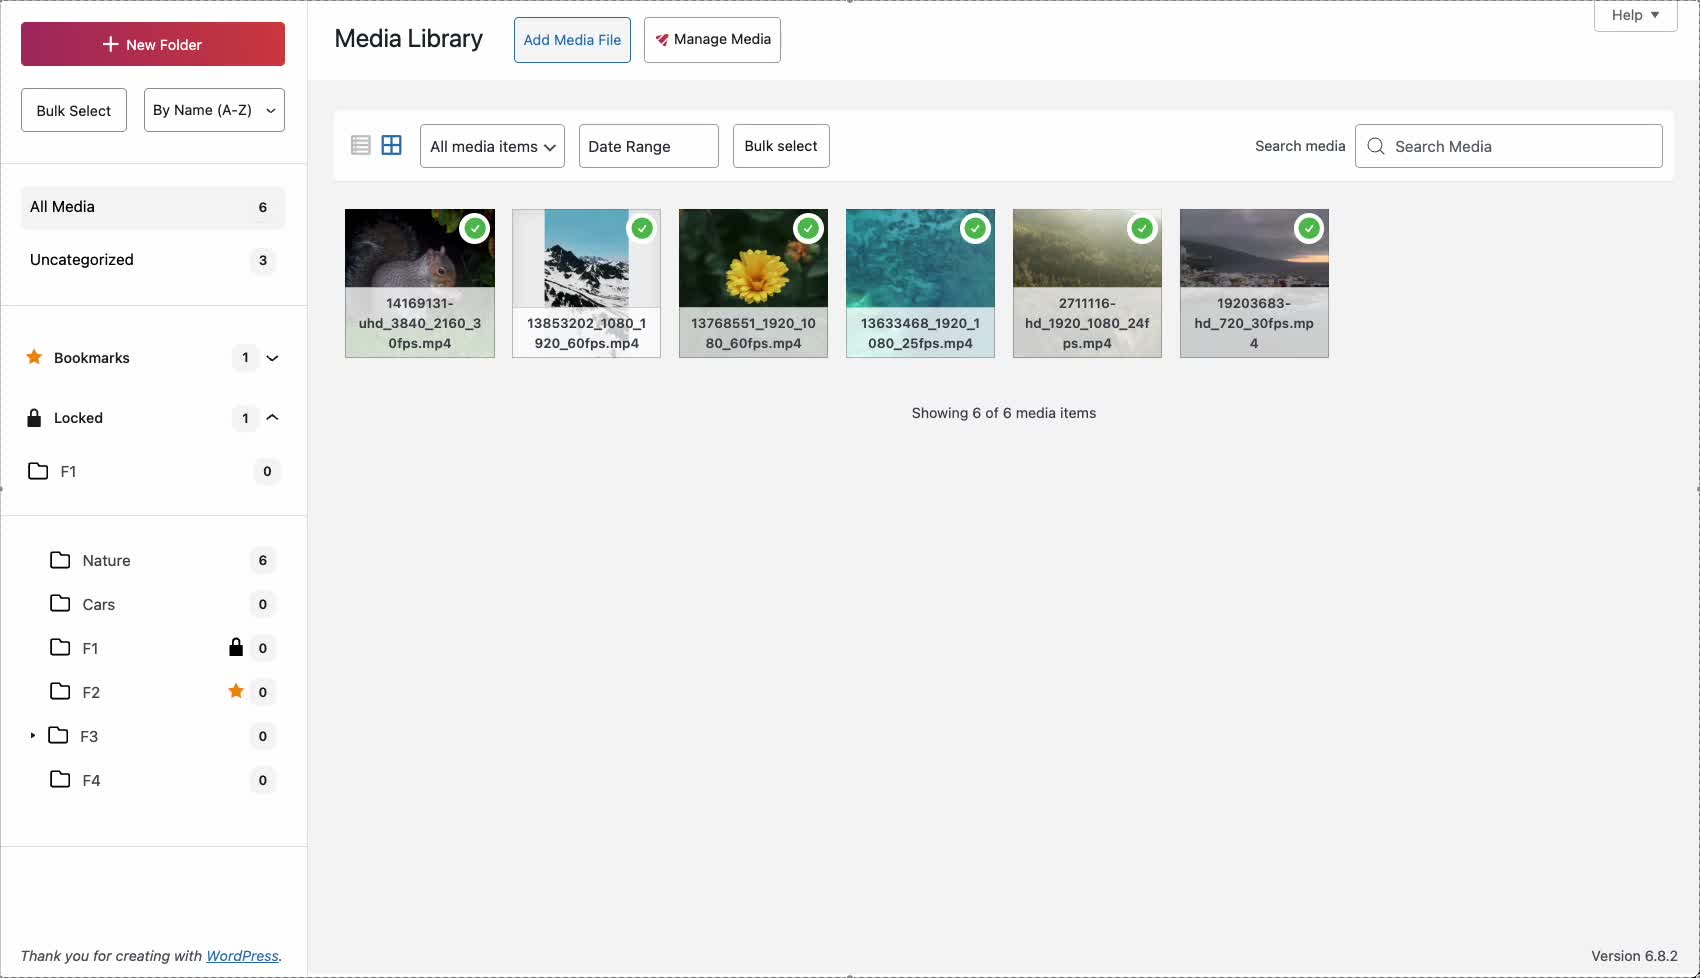The width and height of the screenshot is (1700, 978).
Task: Click the padlock icon on the F1 folder
Action: (x=236, y=647)
